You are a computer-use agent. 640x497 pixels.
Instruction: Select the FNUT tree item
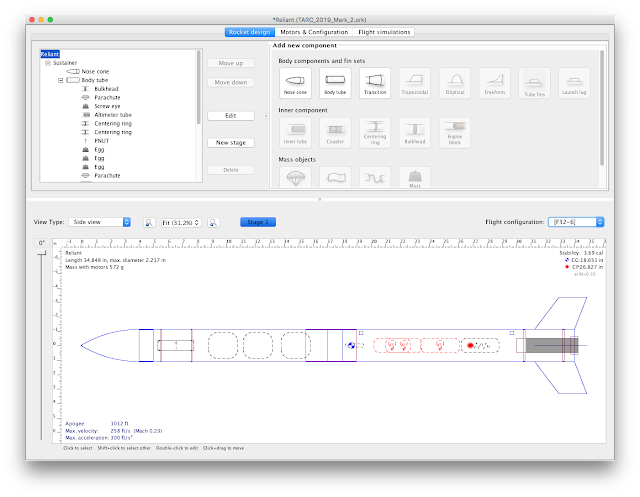pos(102,141)
